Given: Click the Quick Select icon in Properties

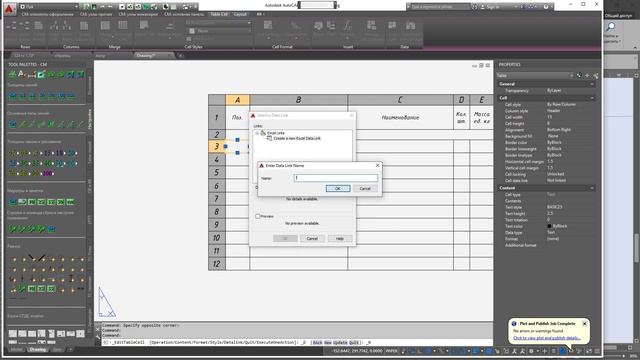Looking at the screenshot, I should [x=596, y=76].
